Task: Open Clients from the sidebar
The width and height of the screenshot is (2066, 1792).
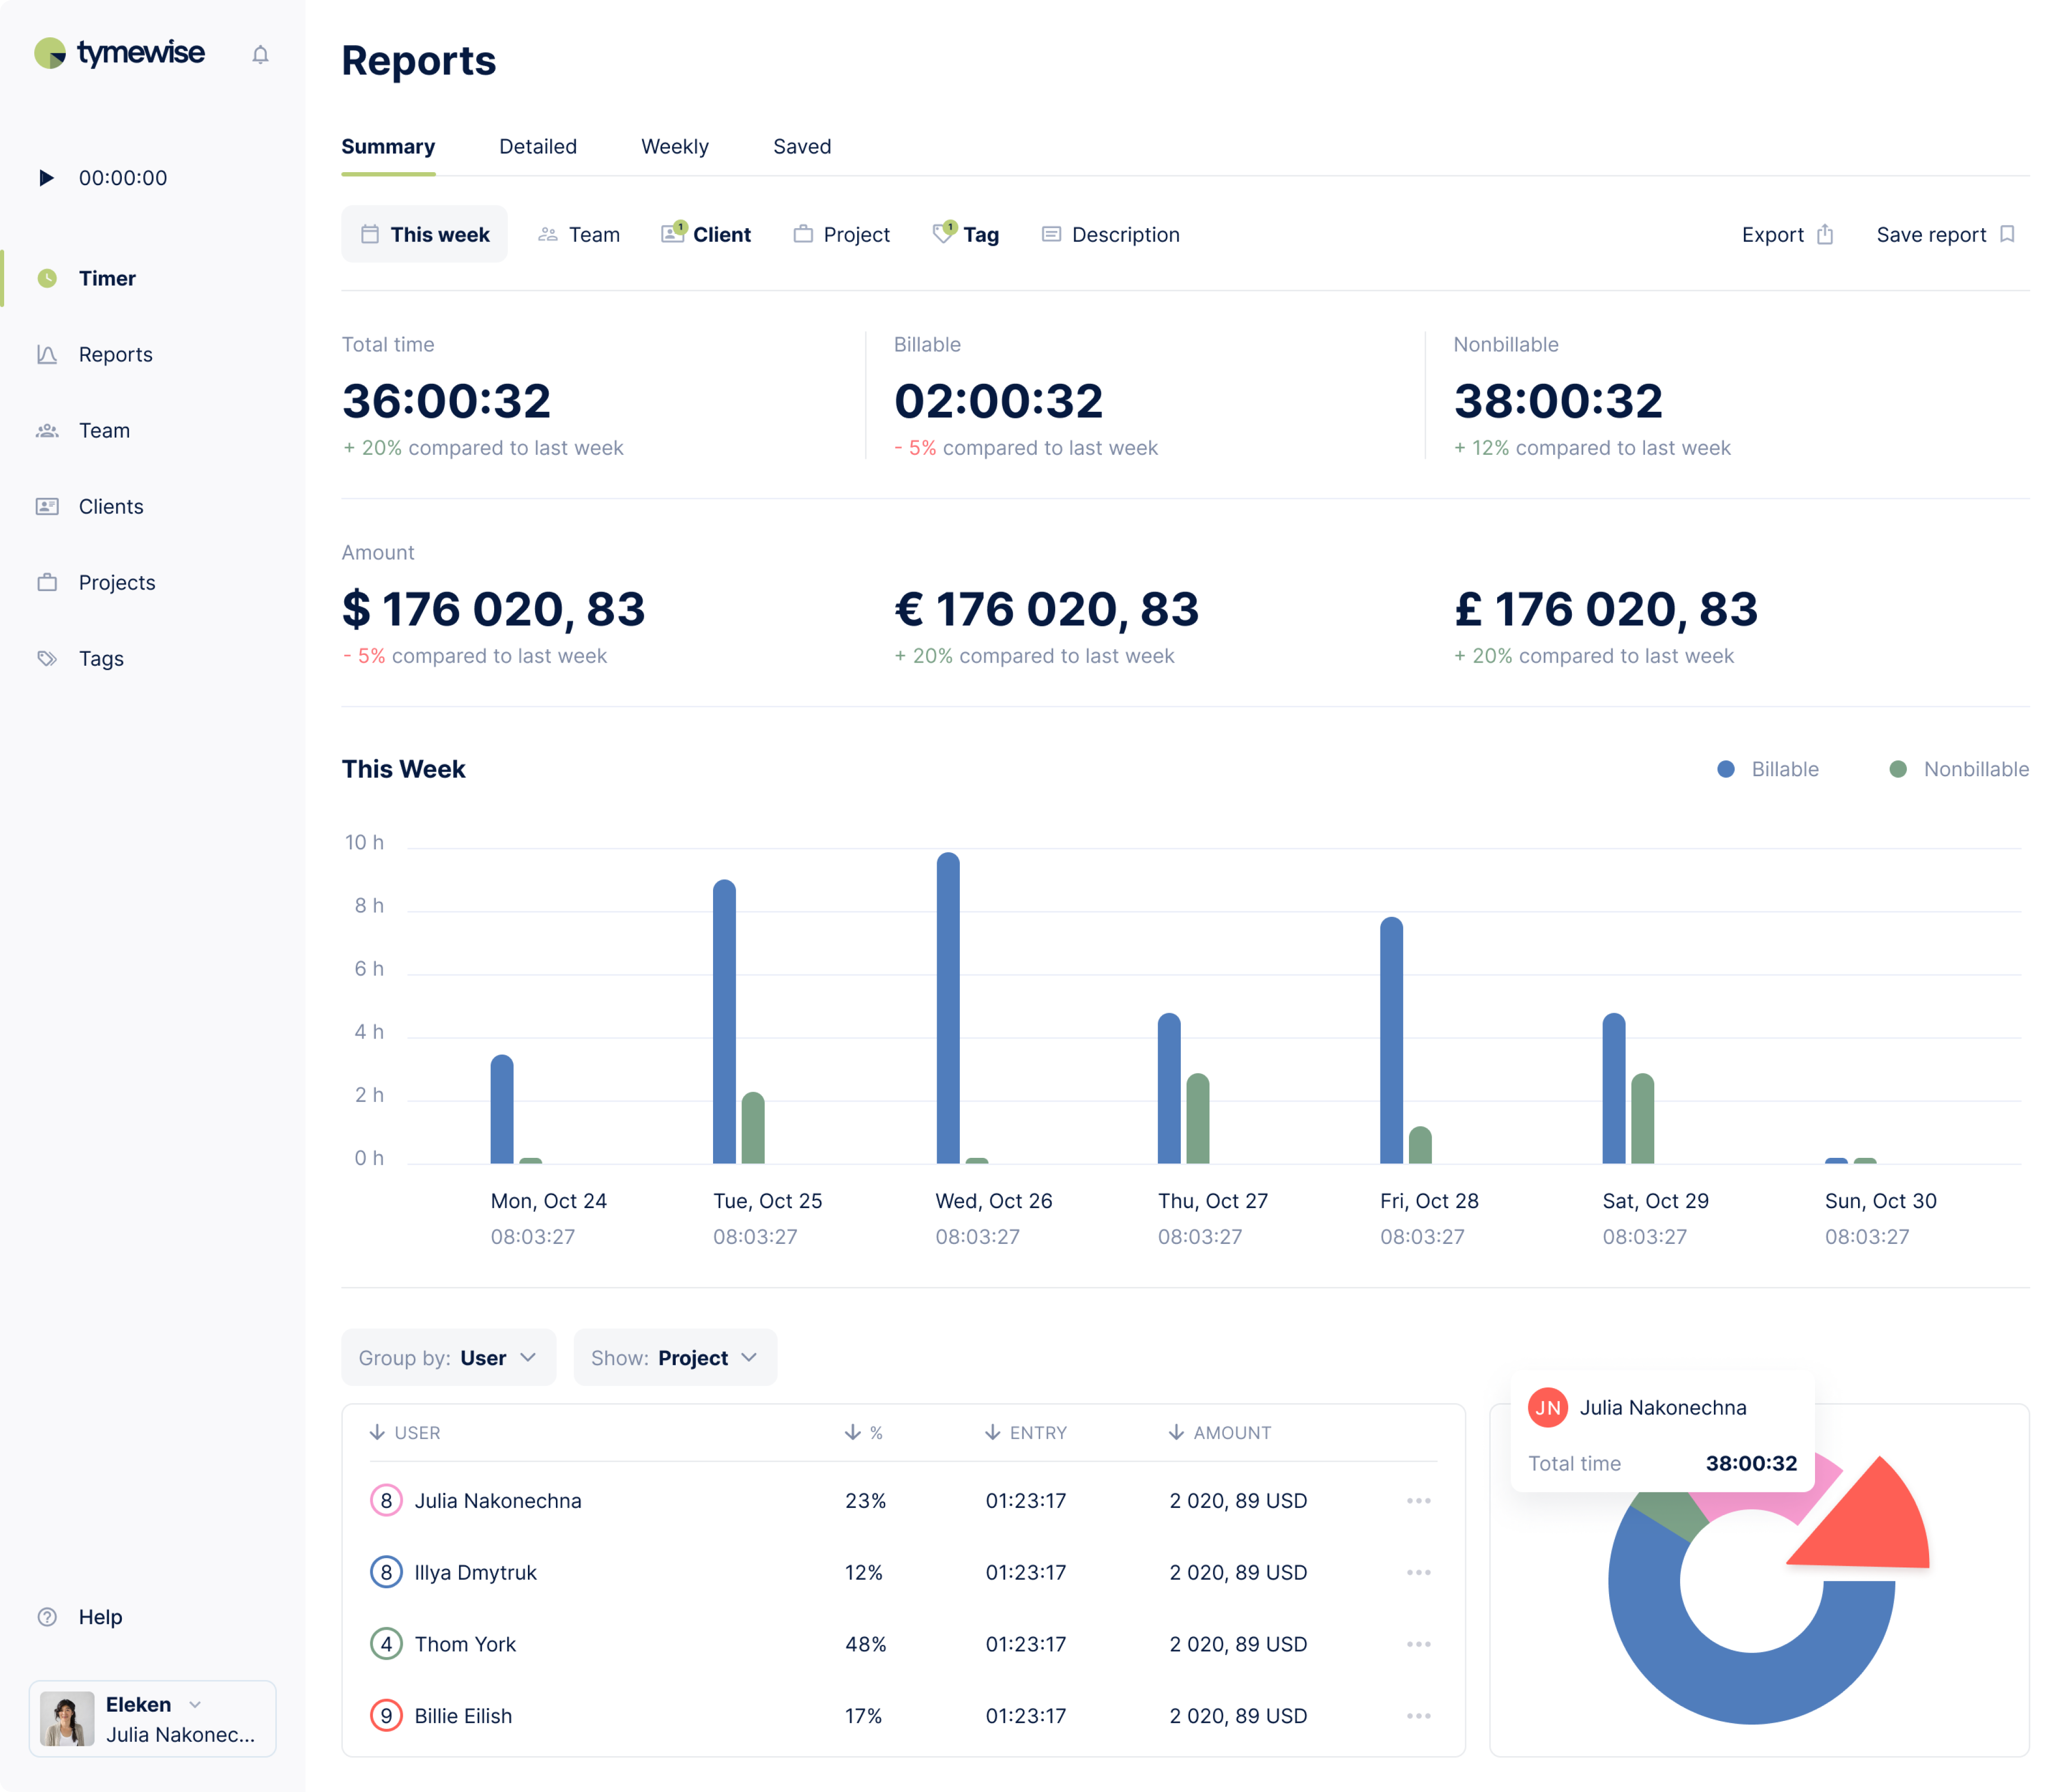Action: (x=111, y=506)
